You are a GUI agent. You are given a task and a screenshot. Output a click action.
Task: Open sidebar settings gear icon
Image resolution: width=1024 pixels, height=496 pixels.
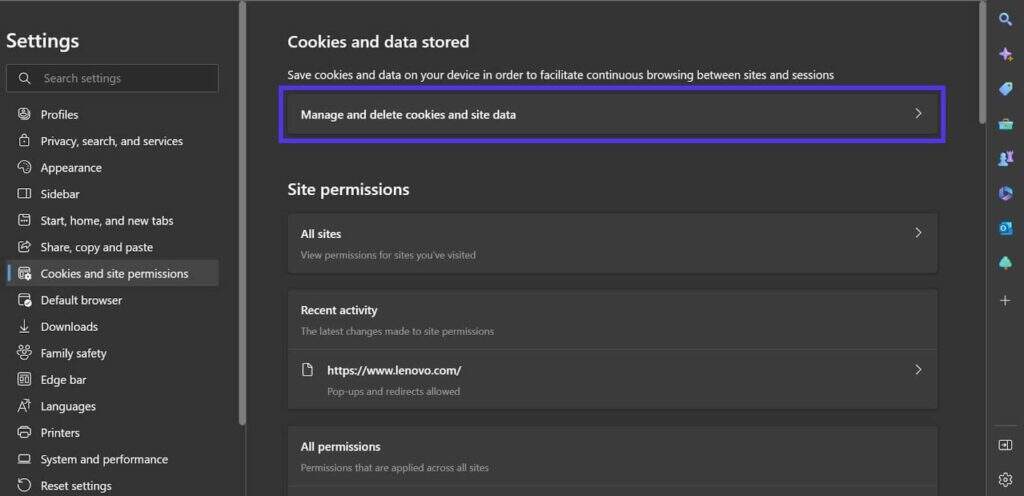(x=1006, y=479)
